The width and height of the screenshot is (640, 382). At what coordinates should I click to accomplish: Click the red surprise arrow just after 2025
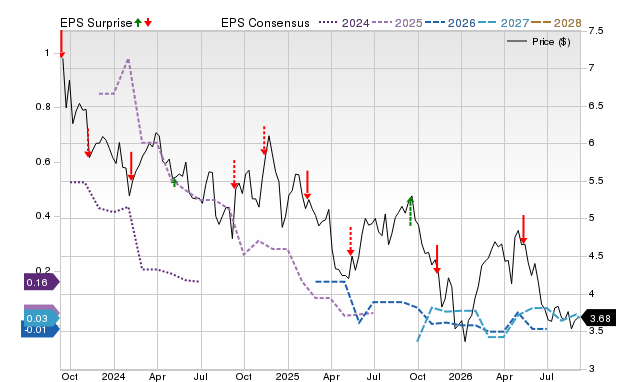pyautogui.click(x=307, y=185)
